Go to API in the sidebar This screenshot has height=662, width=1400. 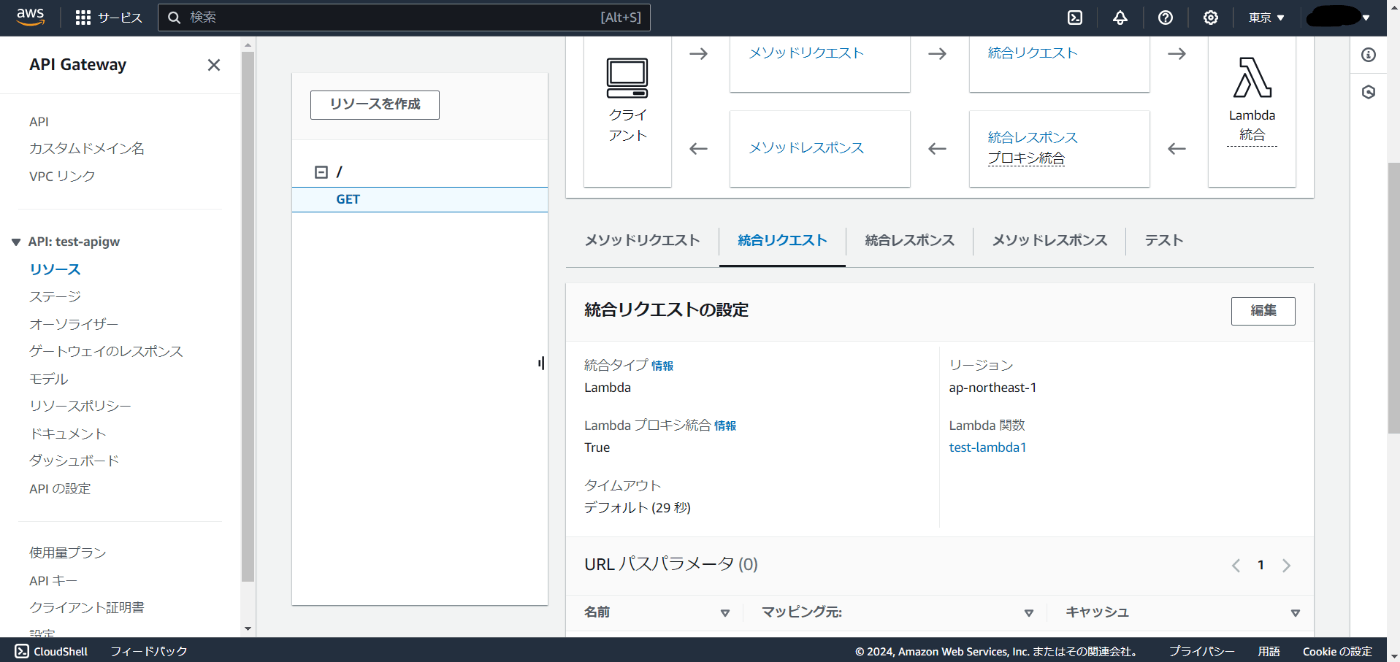pyautogui.click(x=39, y=121)
